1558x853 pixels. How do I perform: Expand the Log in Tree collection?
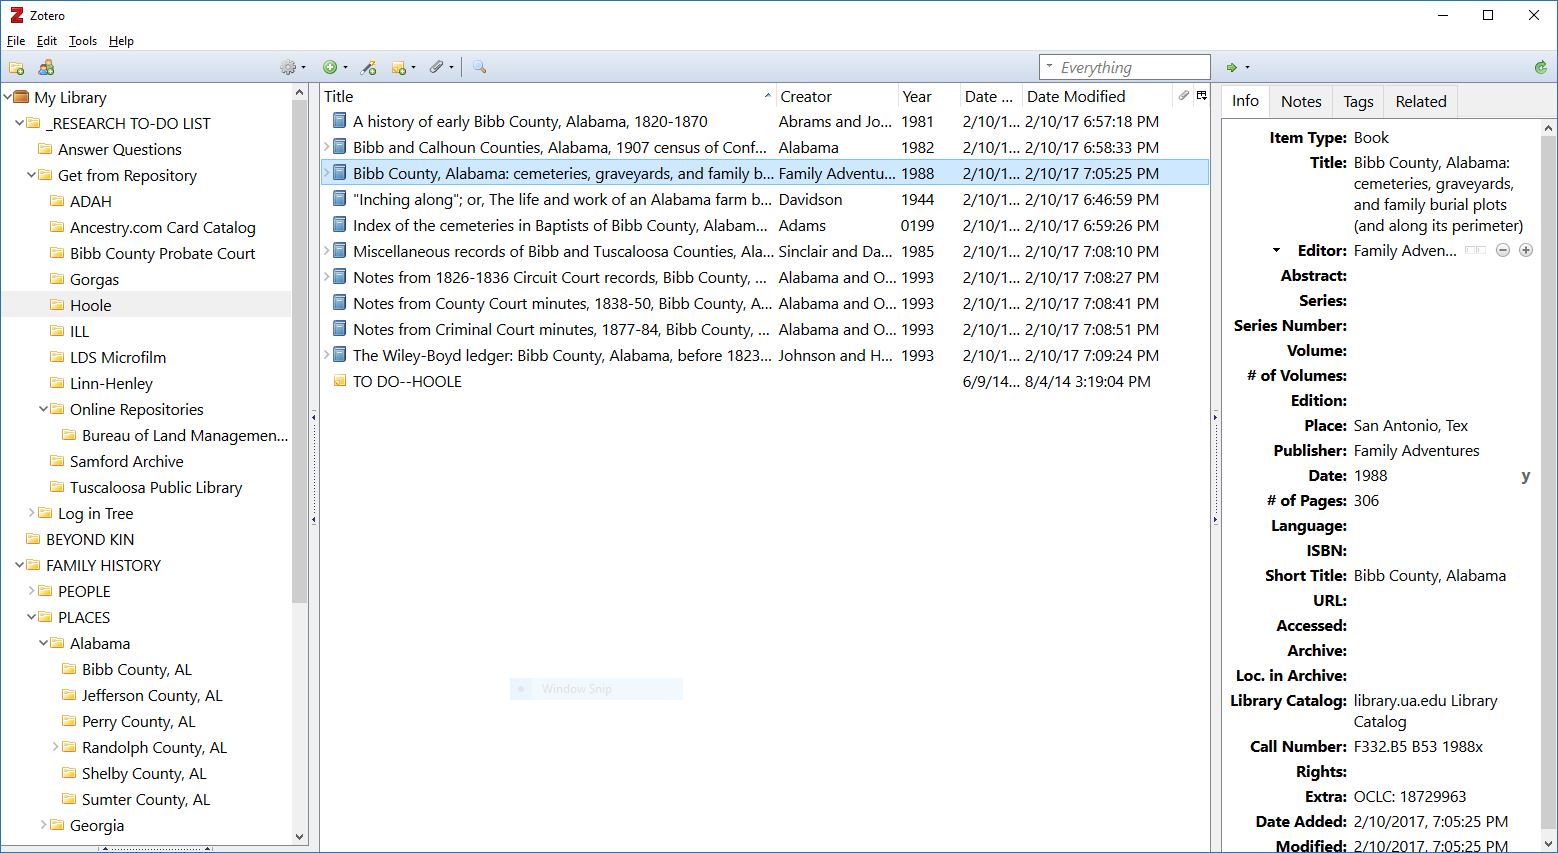32,513
